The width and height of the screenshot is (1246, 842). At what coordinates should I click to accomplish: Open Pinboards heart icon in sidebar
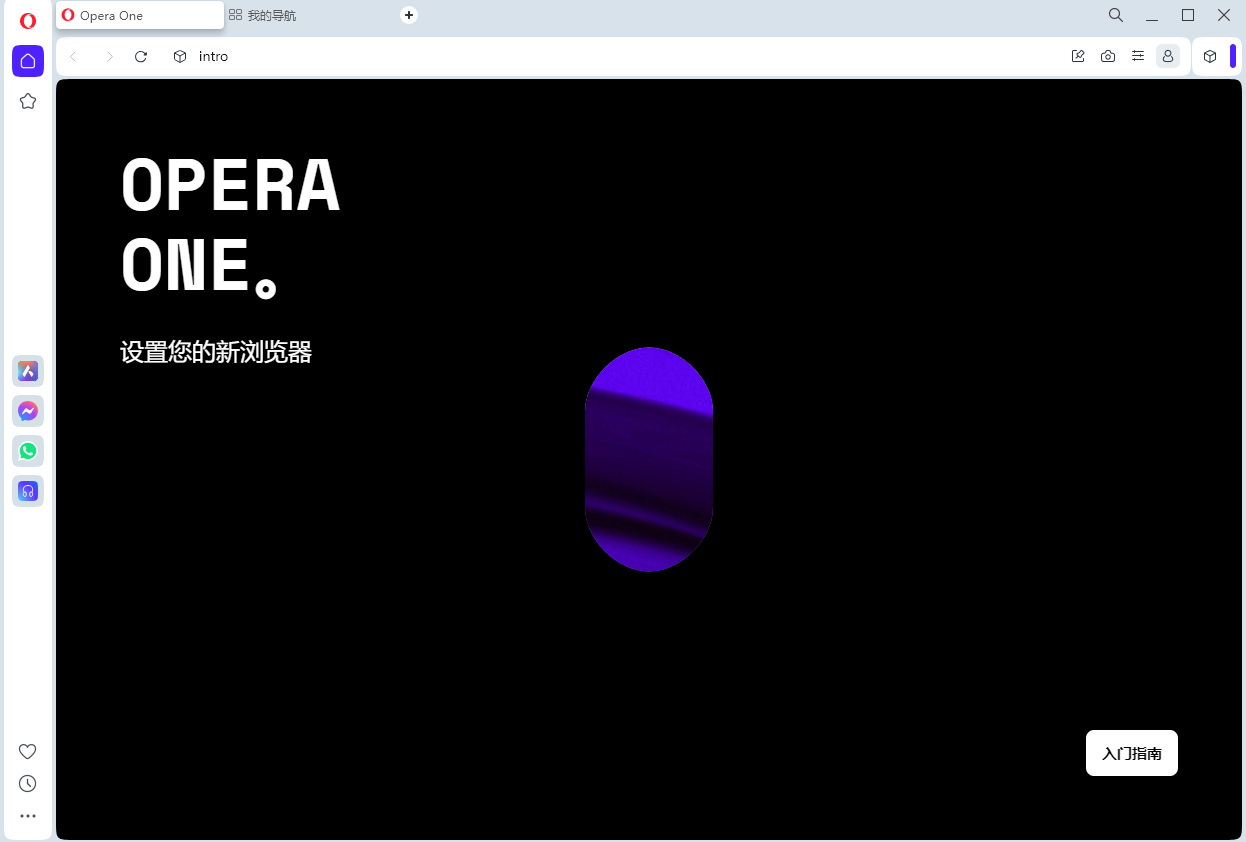click(28, 752)
